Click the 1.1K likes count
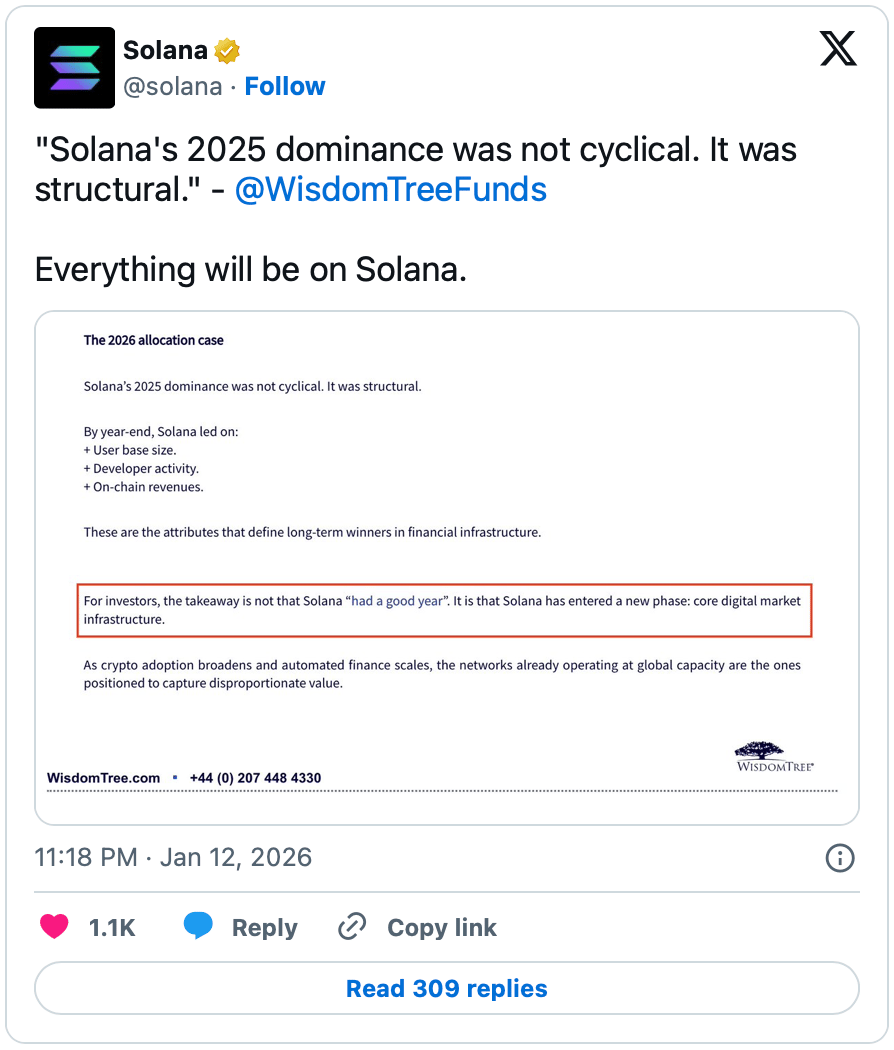This screenshot has width=894, height=1050. [112, 928]
